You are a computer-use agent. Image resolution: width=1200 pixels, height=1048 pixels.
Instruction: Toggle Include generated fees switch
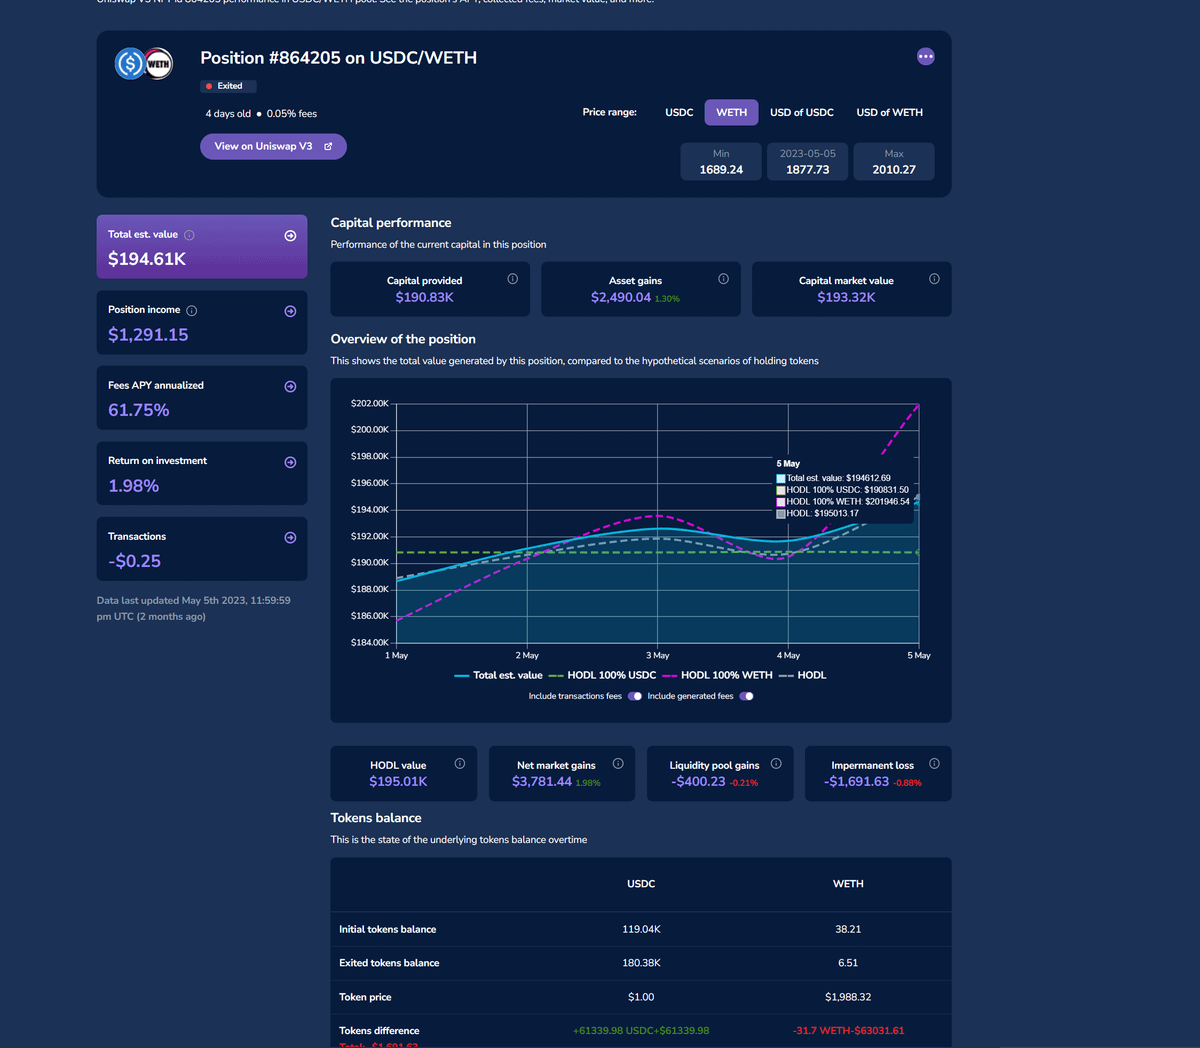[x=746, y=696]
